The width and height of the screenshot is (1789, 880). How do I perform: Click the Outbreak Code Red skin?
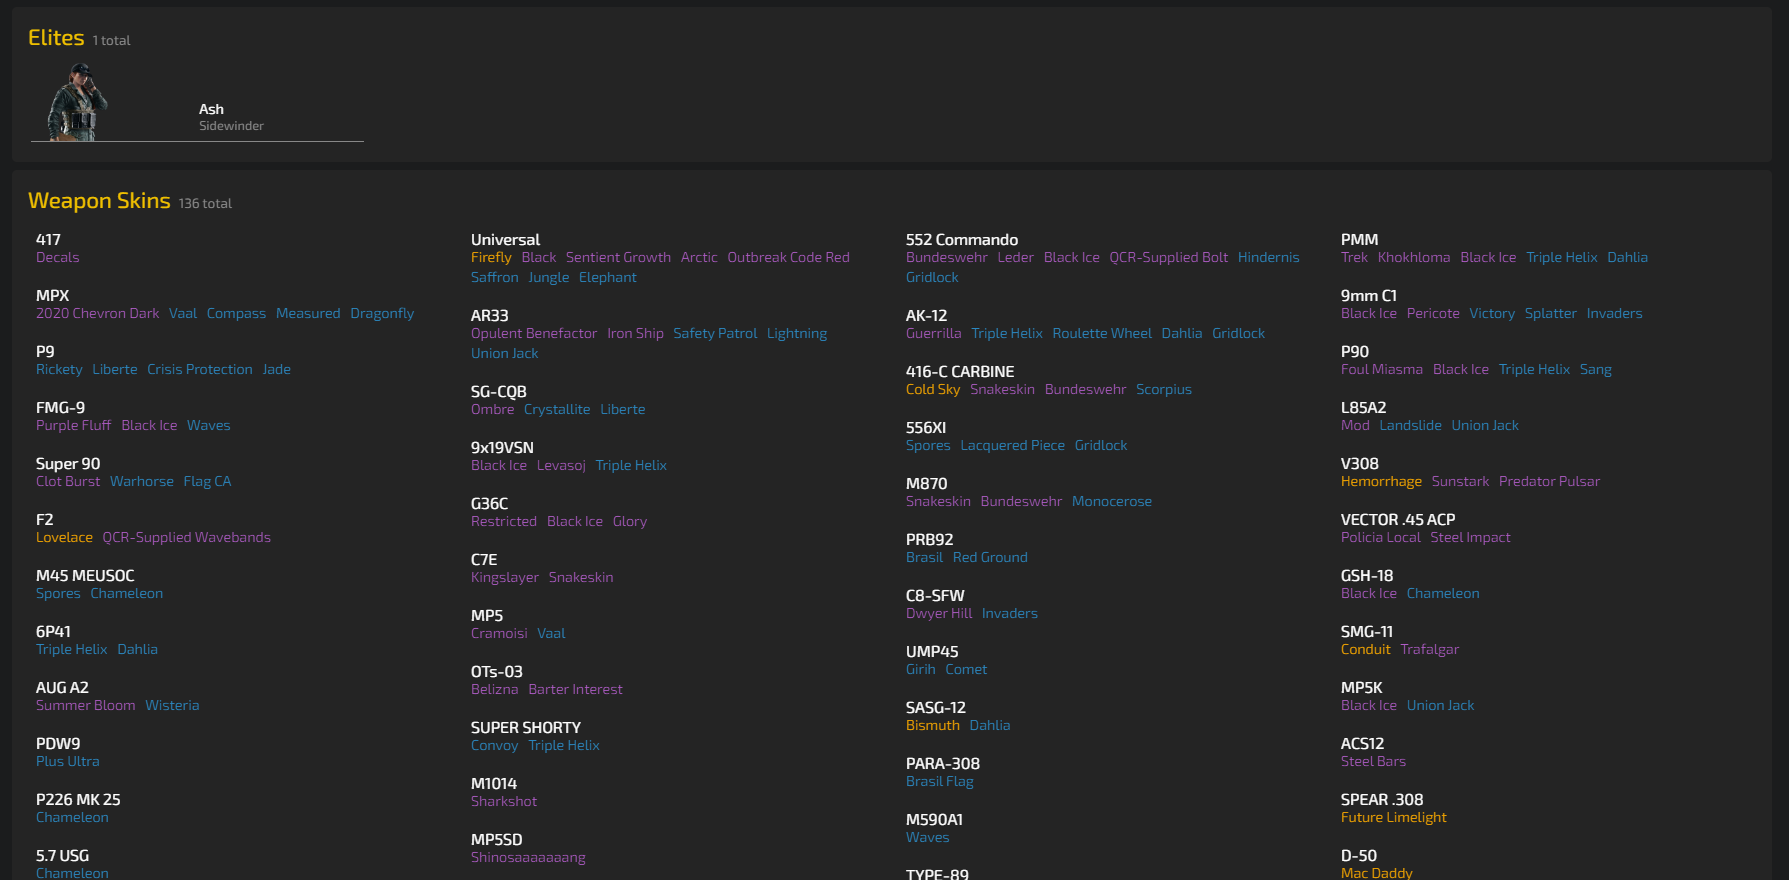click(x=789, y=257)
